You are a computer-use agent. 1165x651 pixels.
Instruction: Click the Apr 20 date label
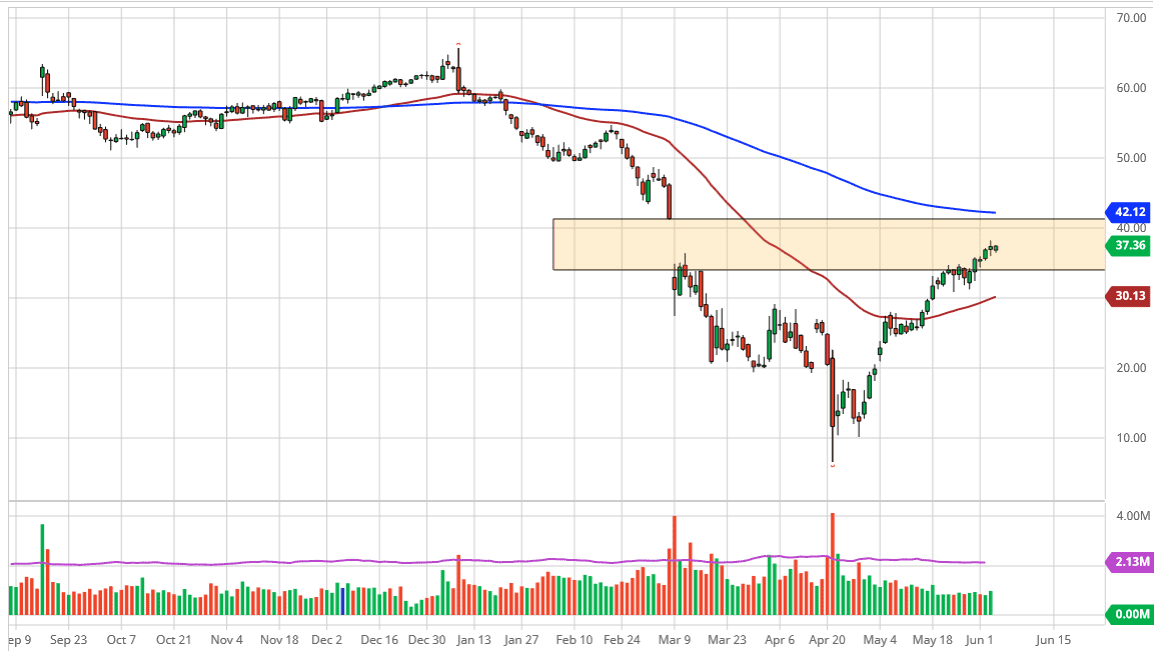828,639
